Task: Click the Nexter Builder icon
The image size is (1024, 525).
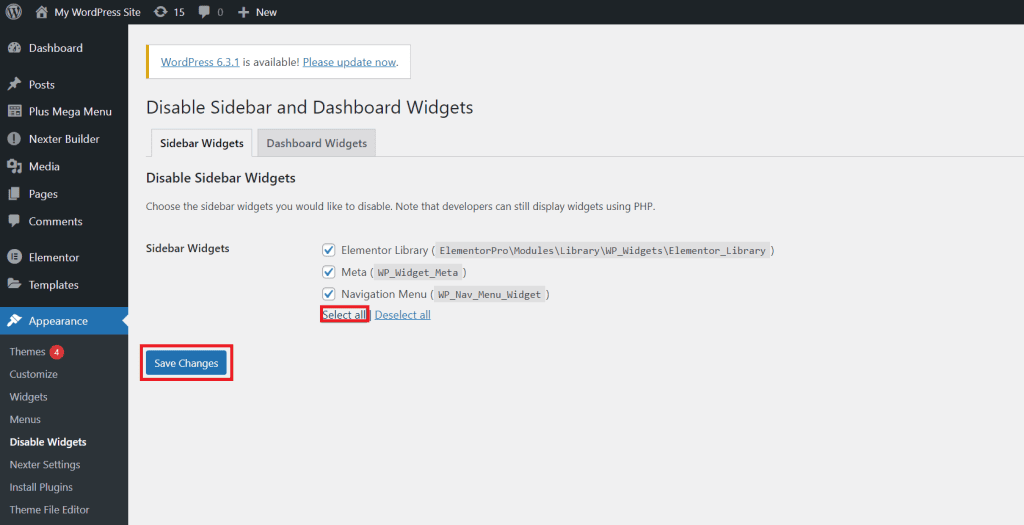Action: pos(14,139)
